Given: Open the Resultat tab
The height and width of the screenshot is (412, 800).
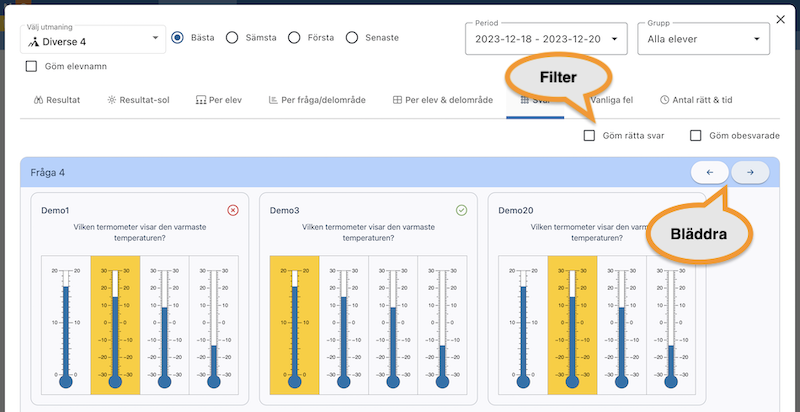Looking at the screenshot, I should tap(57, 100).
